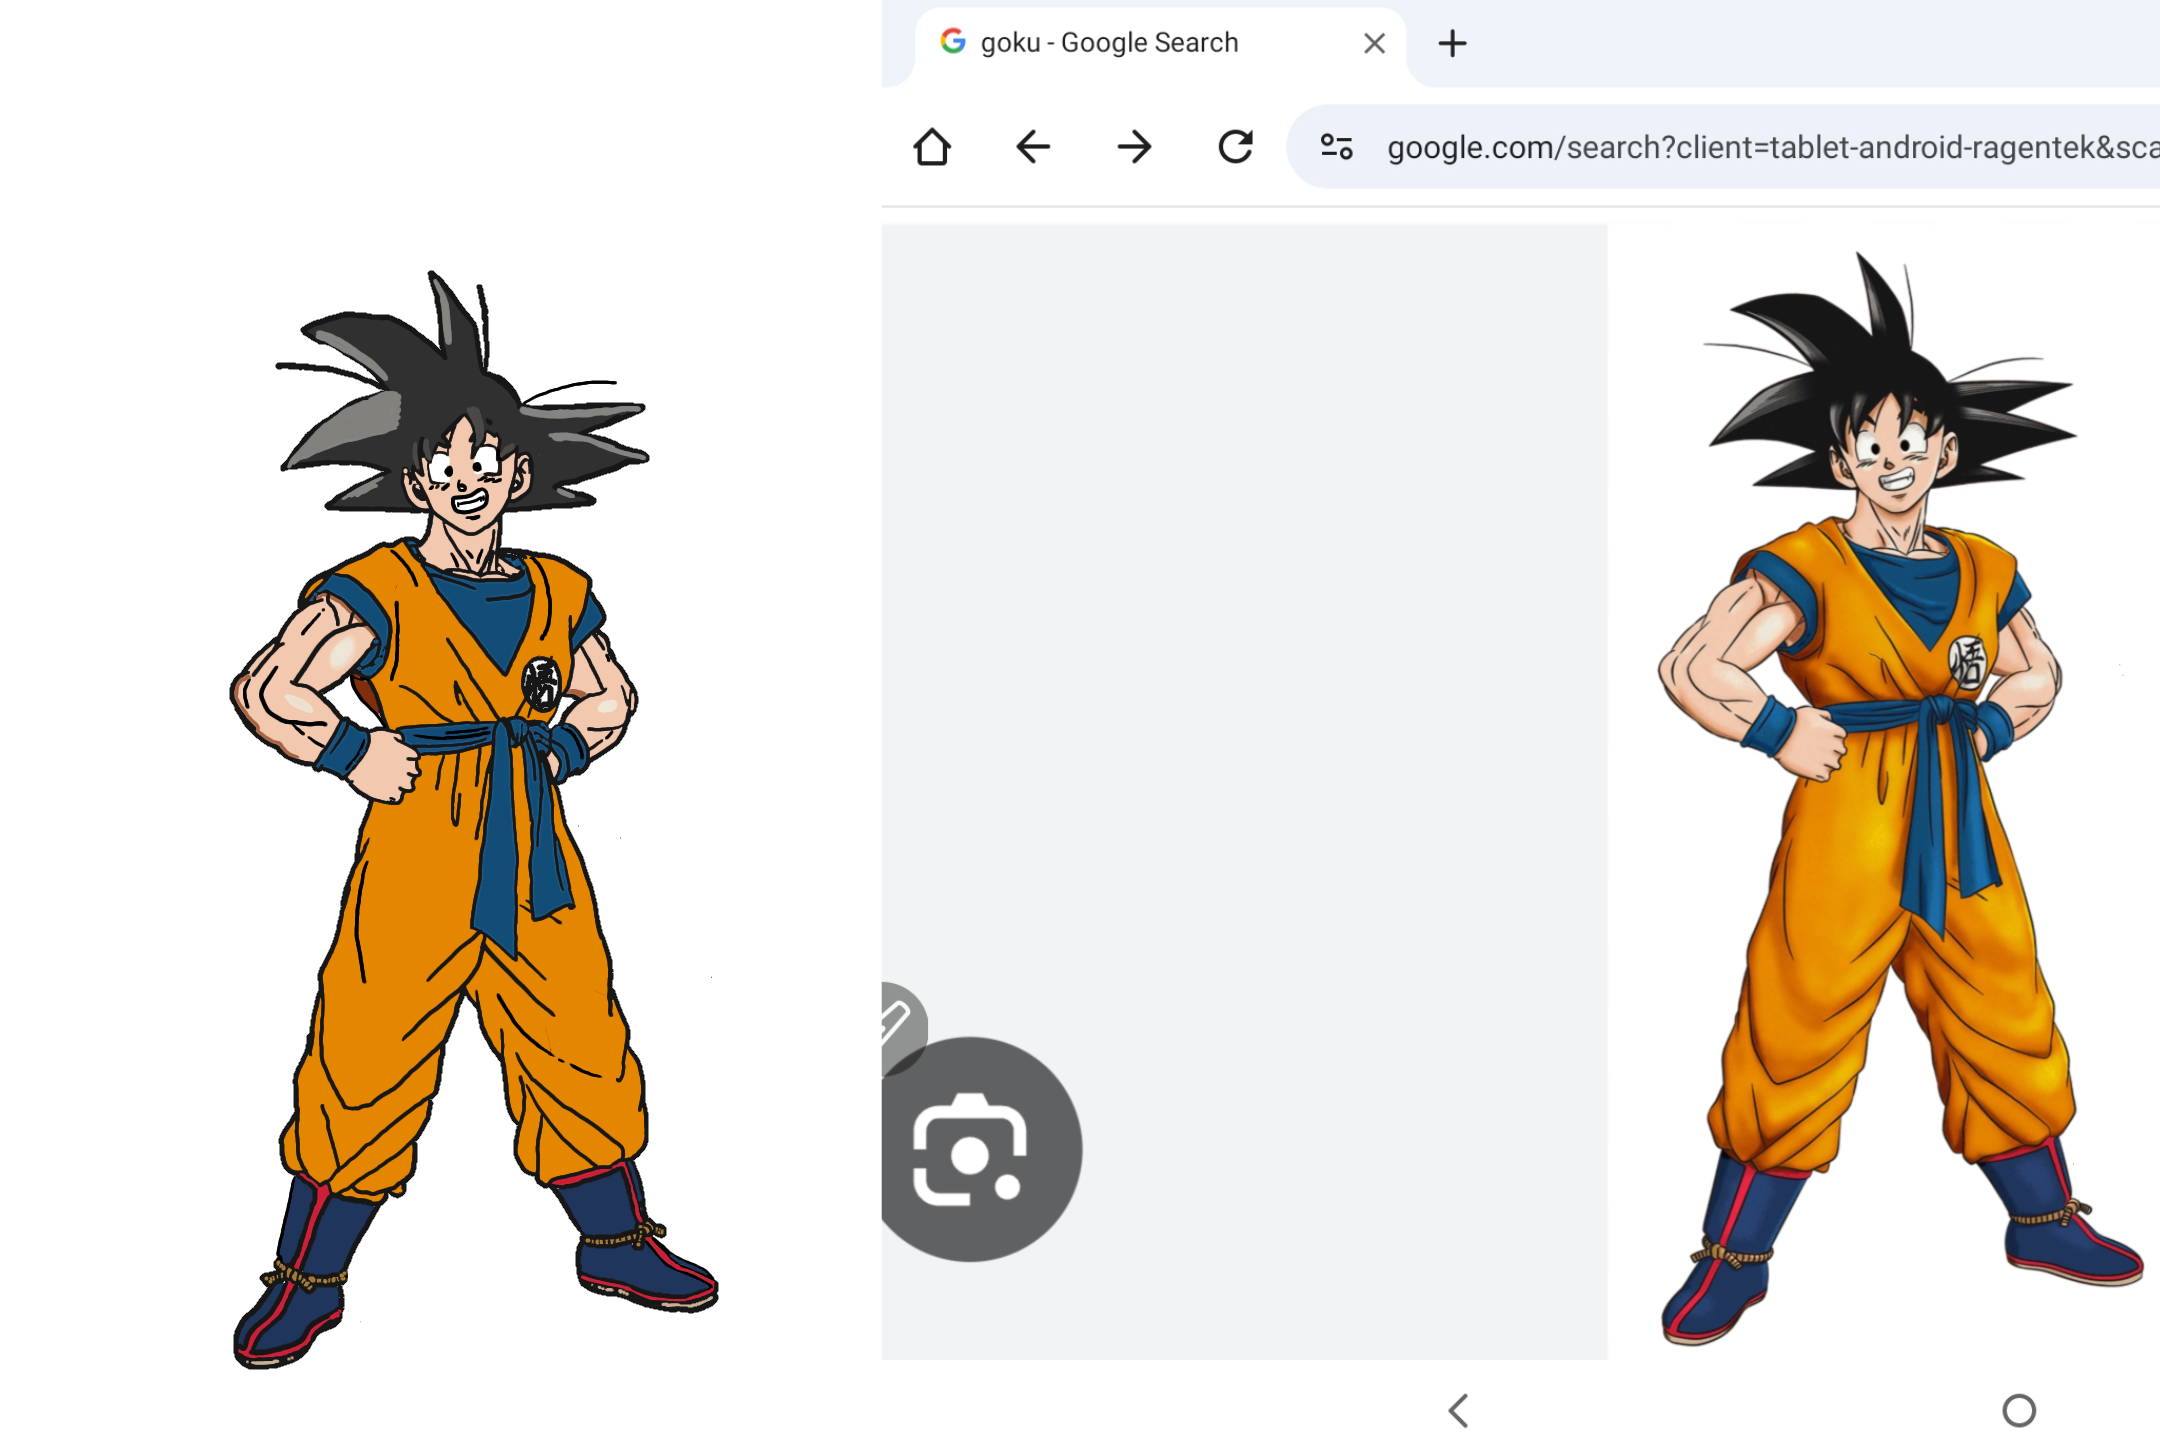Close the goku Google Search tab
The image size is (2160, 1440).
pos(1374,43)
